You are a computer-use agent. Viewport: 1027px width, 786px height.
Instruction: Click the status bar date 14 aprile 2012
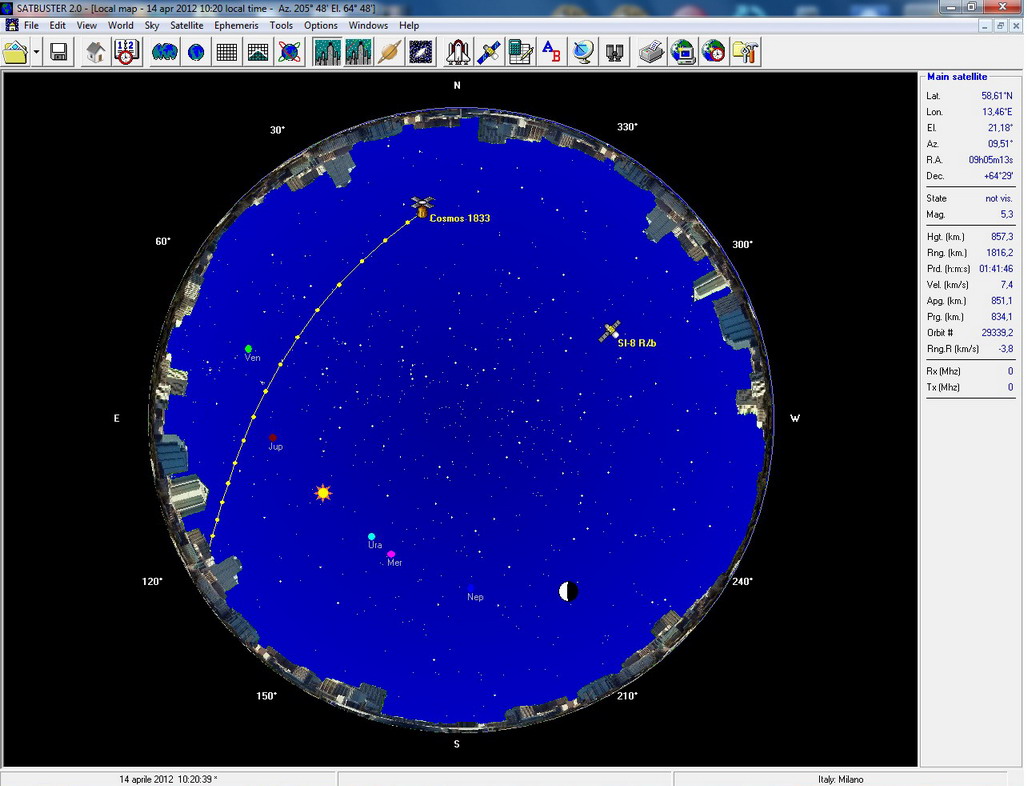[168, 779]
